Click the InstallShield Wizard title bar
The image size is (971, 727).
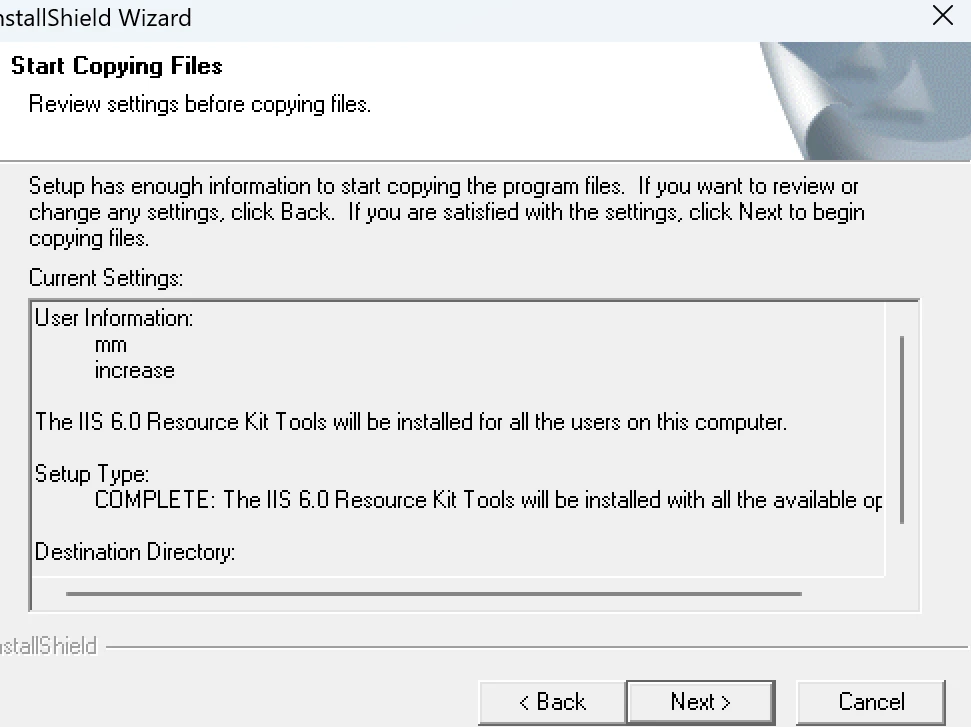tap(400, 16)
